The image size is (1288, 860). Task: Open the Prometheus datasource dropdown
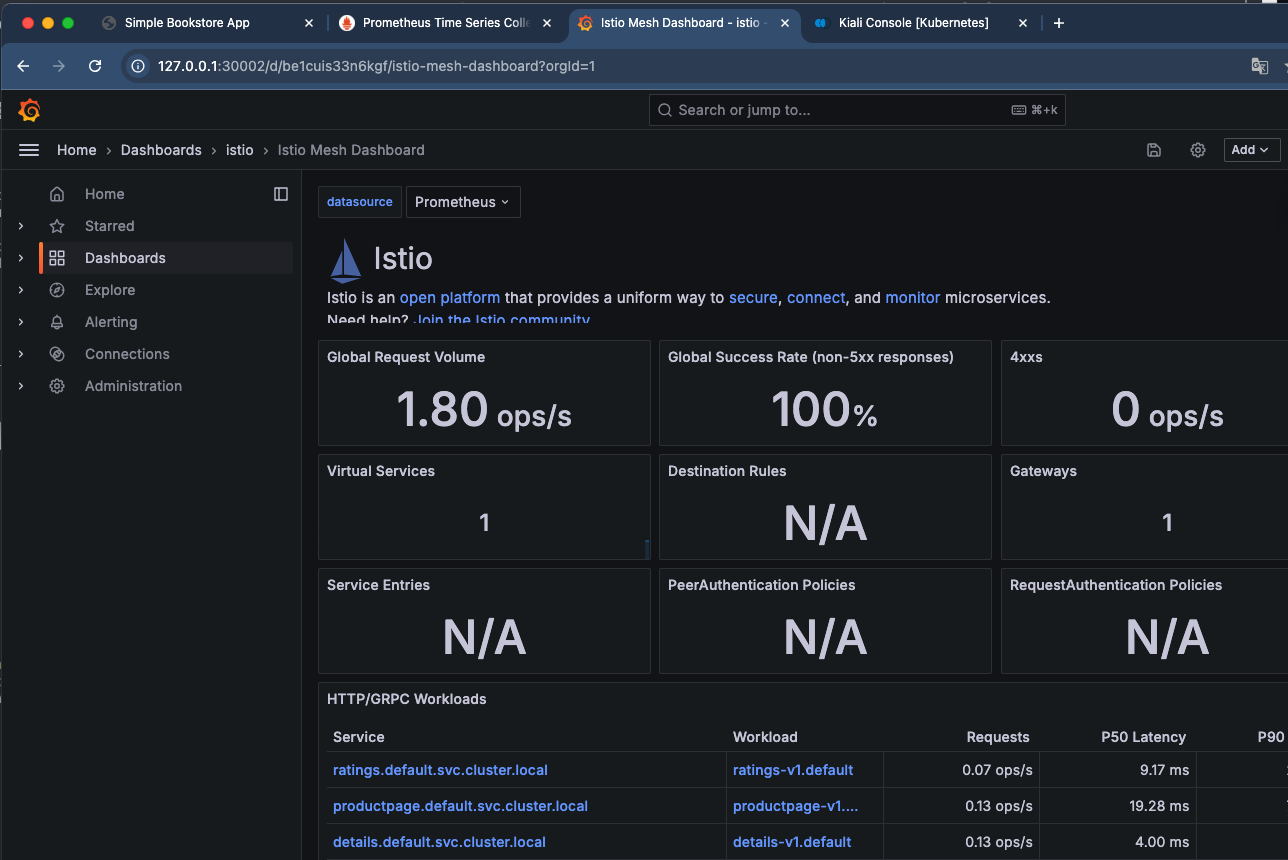click(463, 202)
